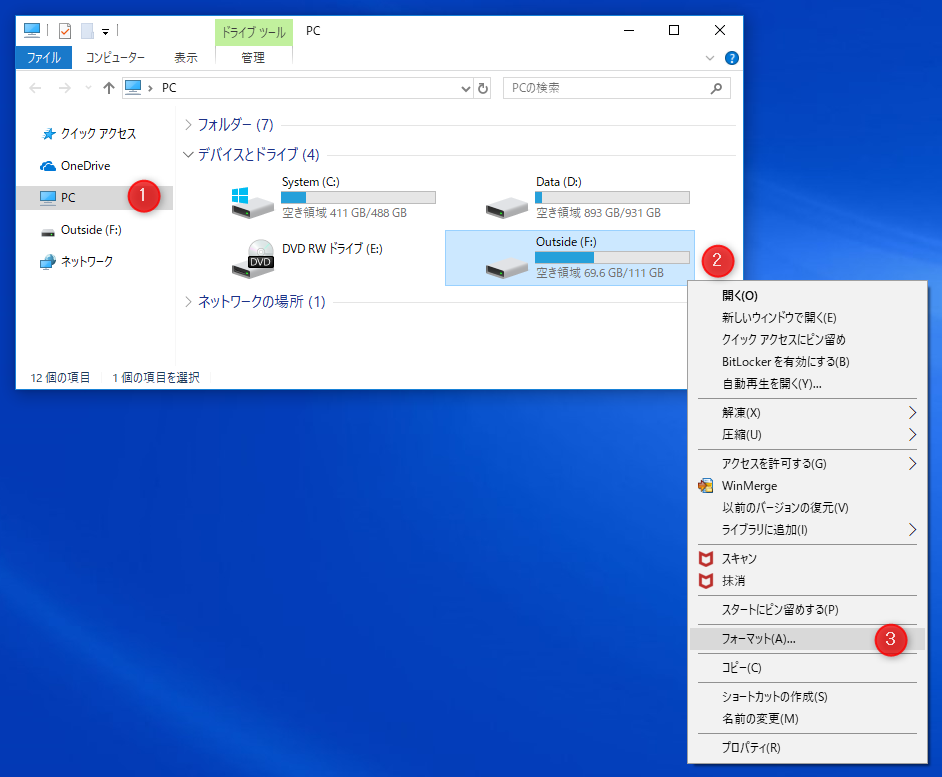Select the Data (D:) drive icon
Image resolution: width=942 pixels, height=777 pixels.
[507, 202]
